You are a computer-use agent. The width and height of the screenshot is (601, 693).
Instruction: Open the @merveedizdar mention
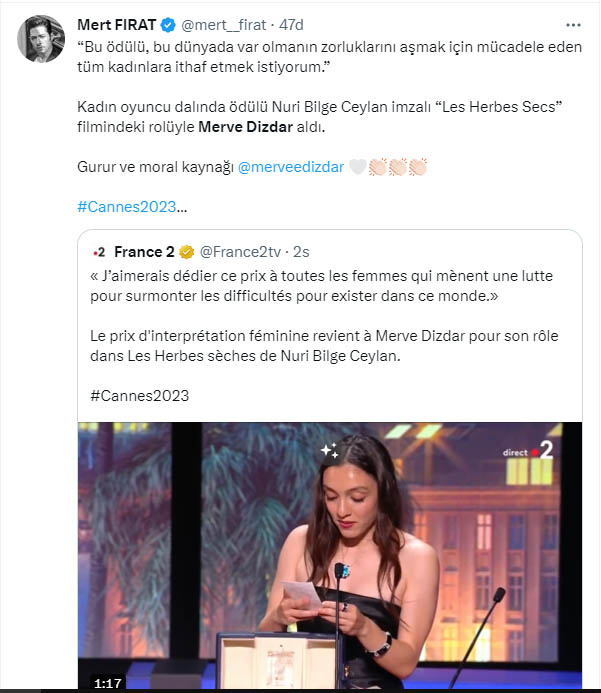click(289, 169)
